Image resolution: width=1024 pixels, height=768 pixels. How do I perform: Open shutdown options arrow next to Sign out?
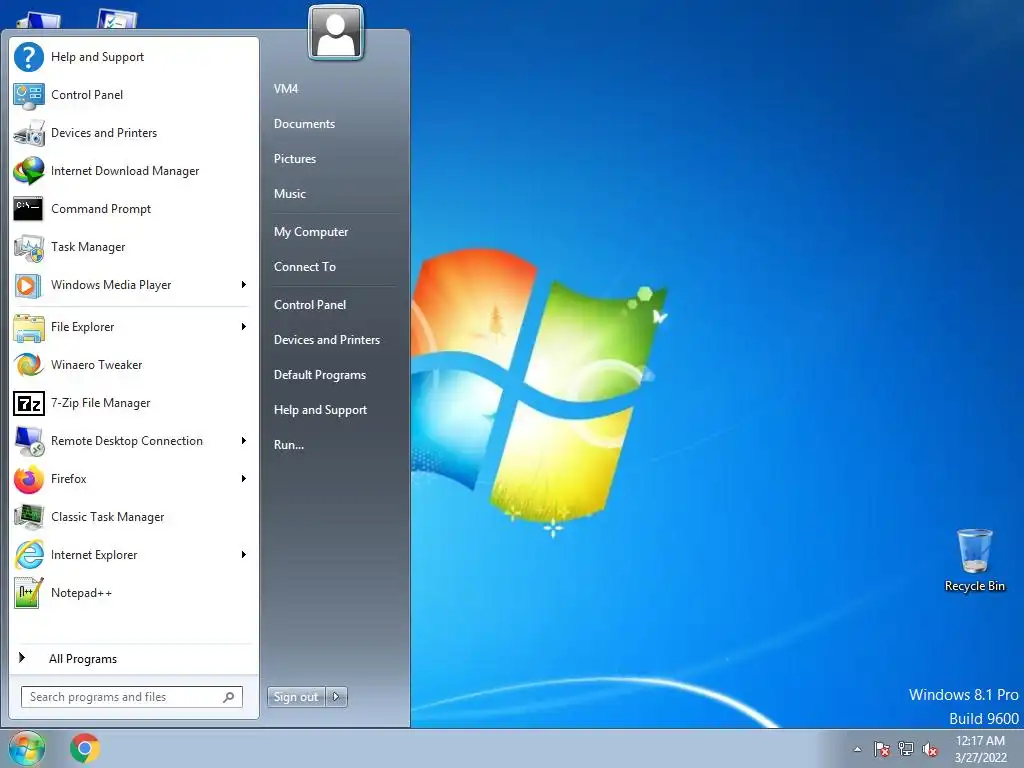(336, 697)
